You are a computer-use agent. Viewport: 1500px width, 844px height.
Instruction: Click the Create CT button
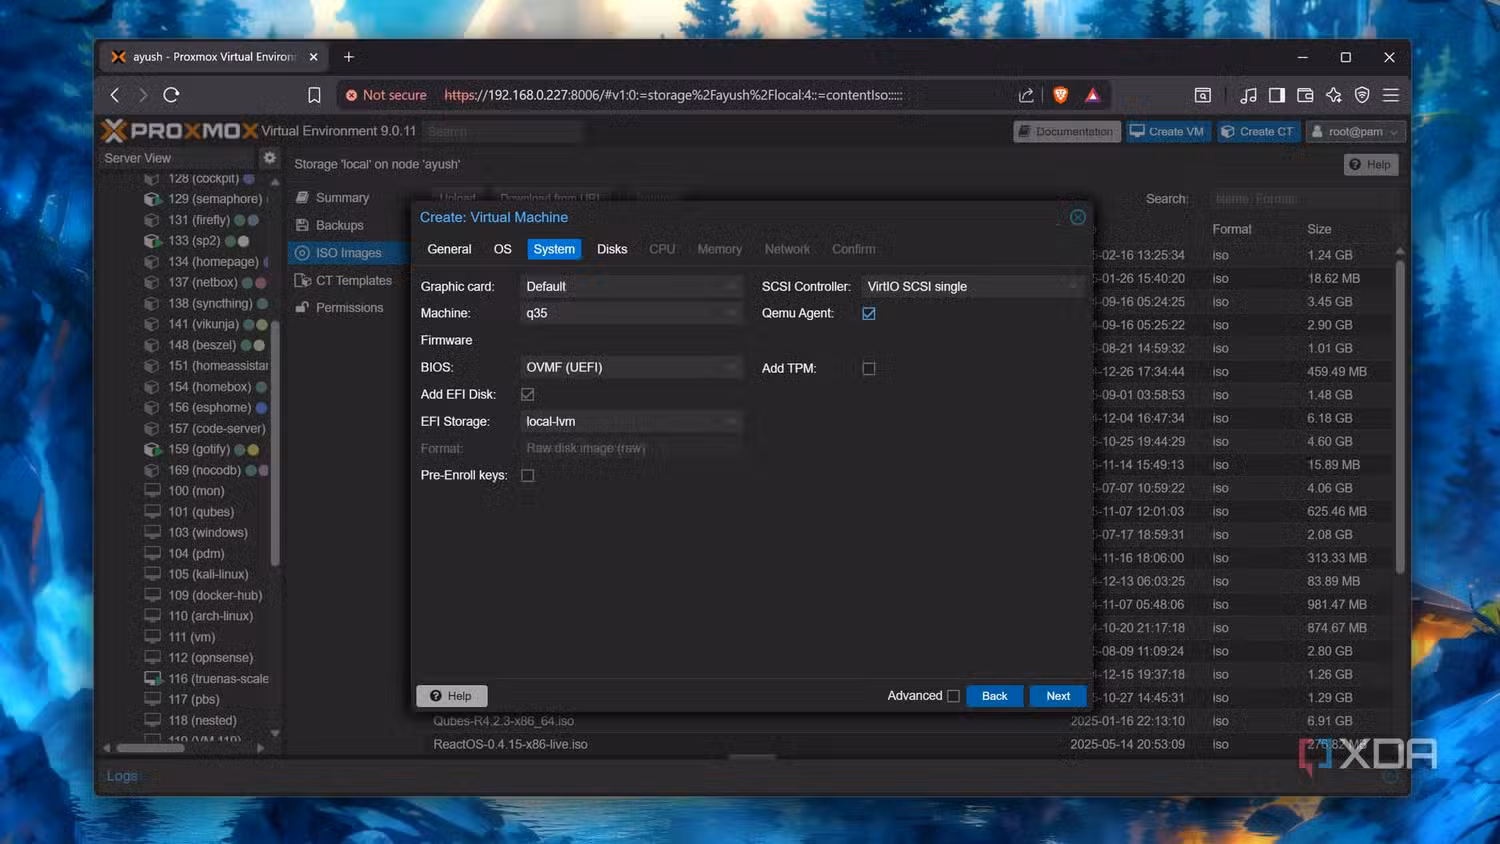pyautogui.click(x=1257, y=131)
